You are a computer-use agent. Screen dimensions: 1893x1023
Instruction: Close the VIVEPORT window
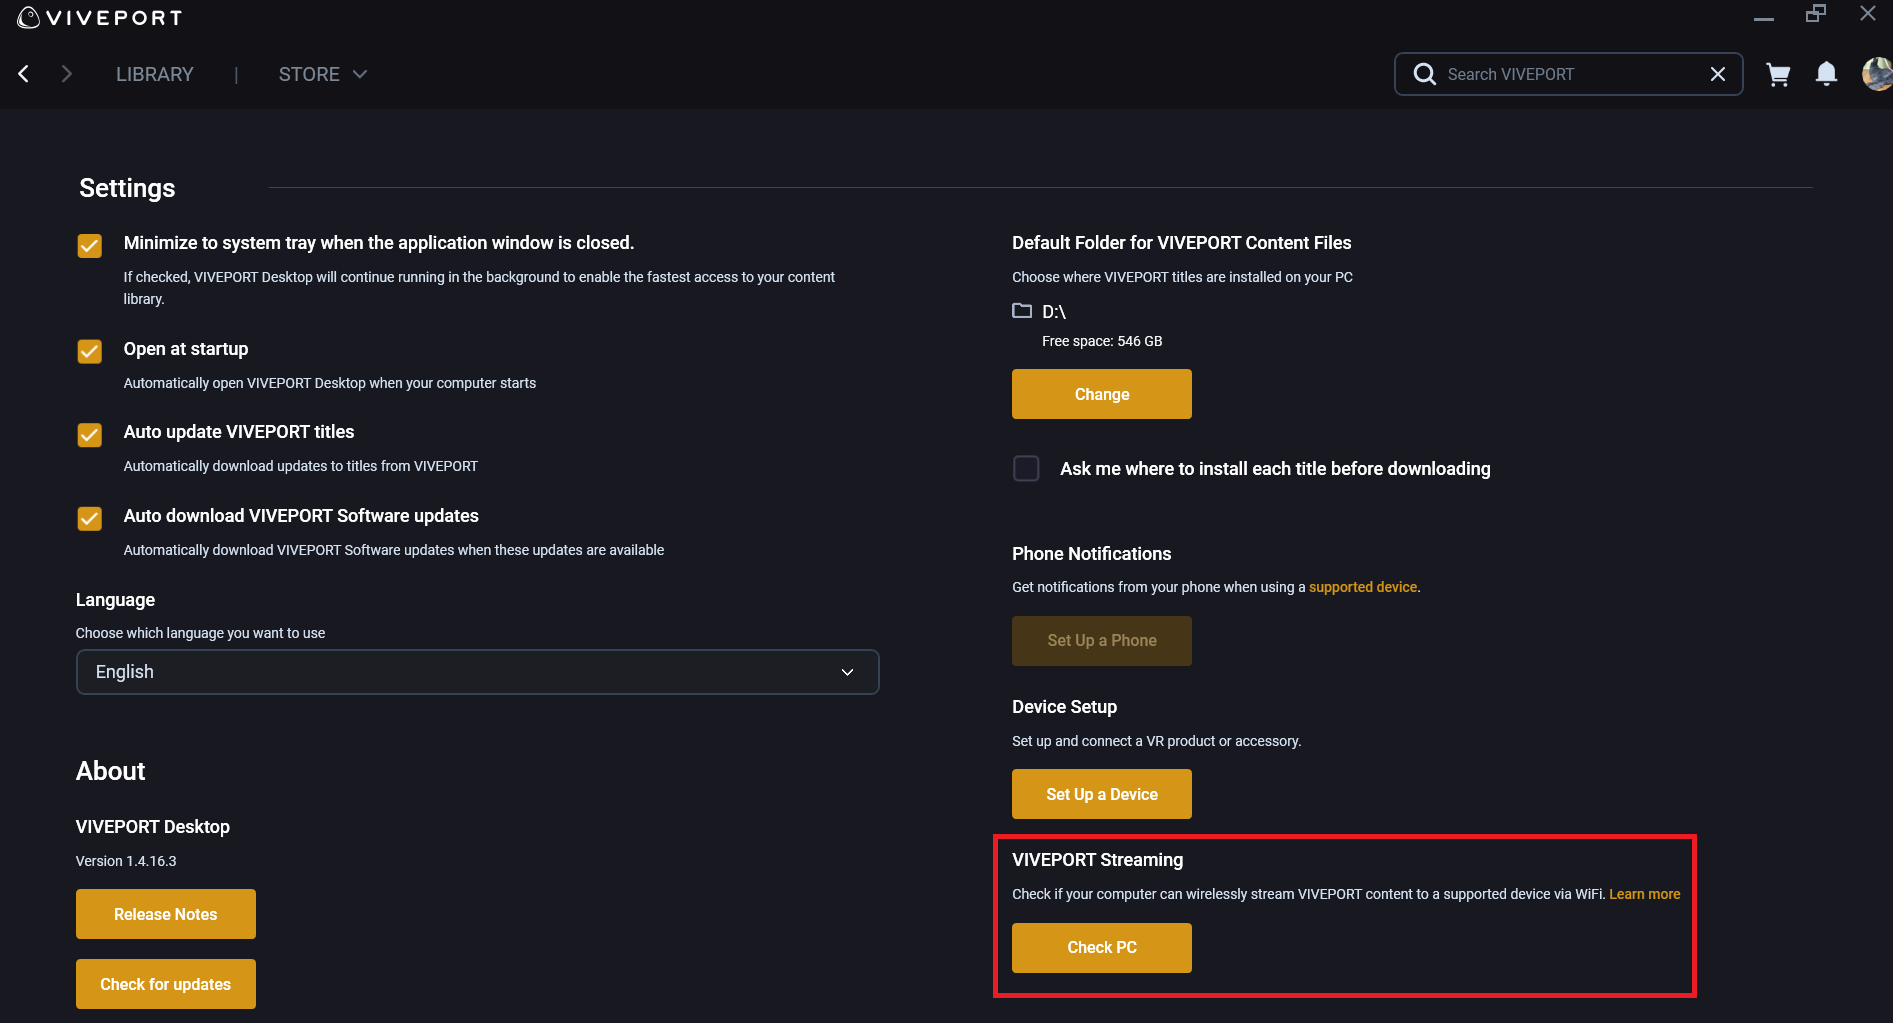[x=1867, y=13]
